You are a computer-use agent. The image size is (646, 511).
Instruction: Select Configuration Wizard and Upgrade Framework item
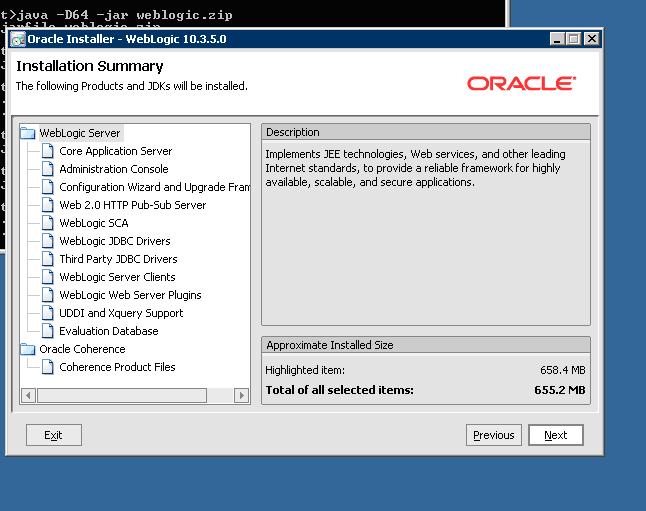(x=154, y=187)
